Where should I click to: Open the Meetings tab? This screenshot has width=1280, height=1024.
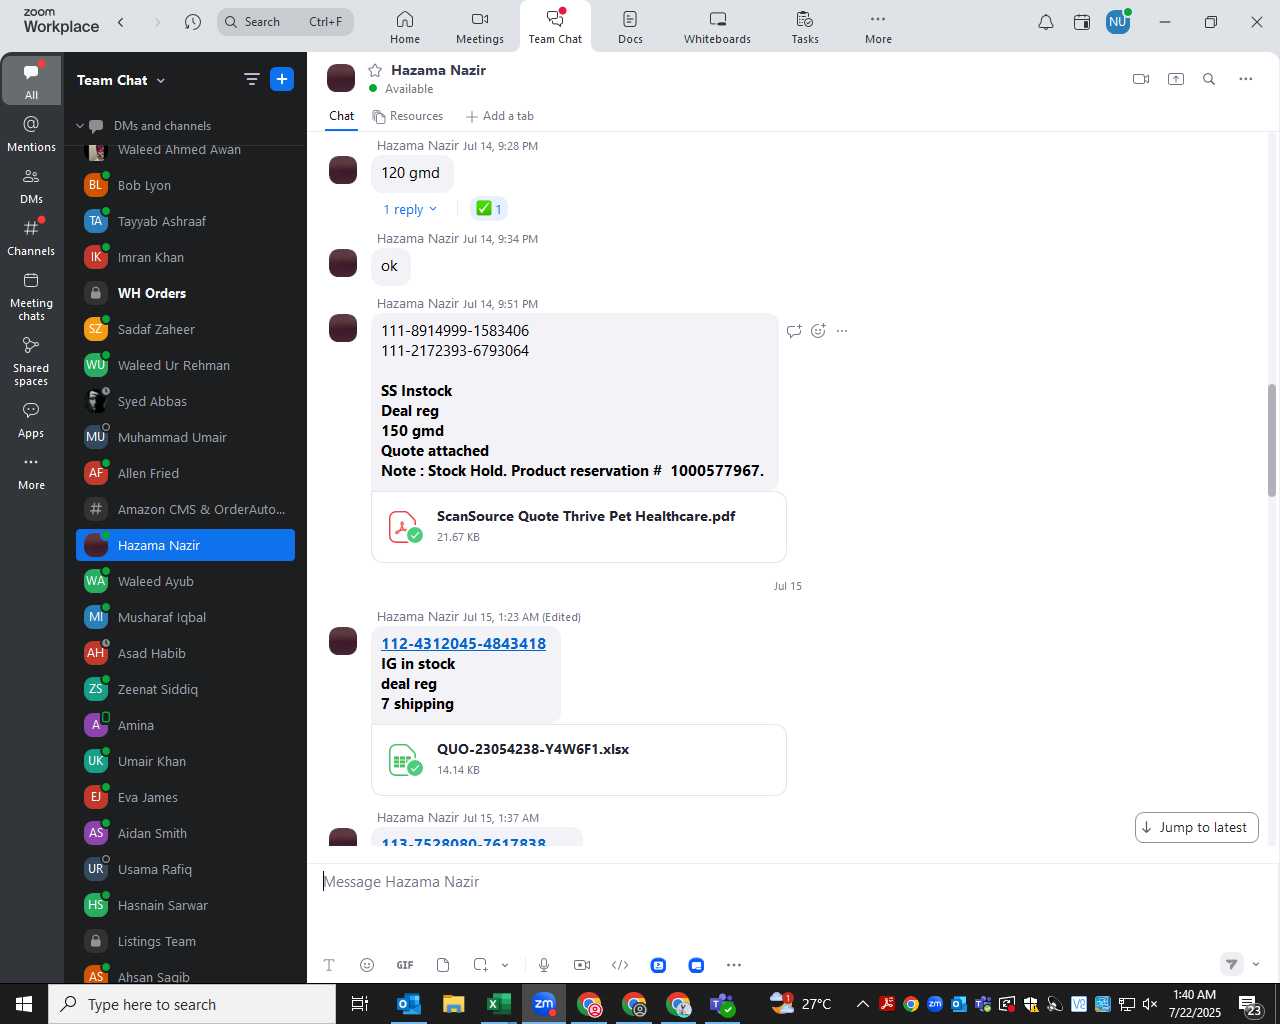point(480,27)
